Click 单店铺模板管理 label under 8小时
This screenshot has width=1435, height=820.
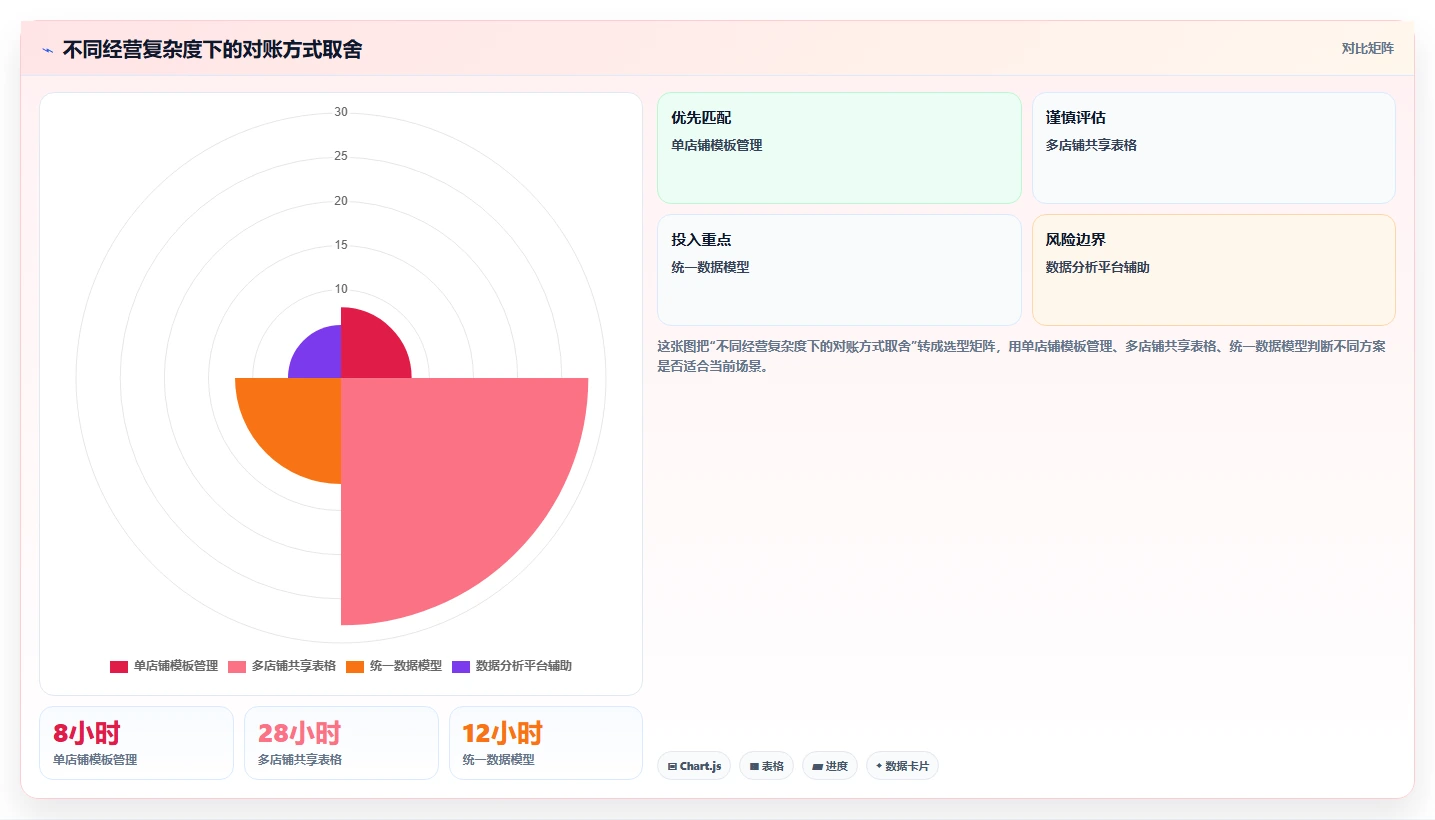tap(95, 760)
